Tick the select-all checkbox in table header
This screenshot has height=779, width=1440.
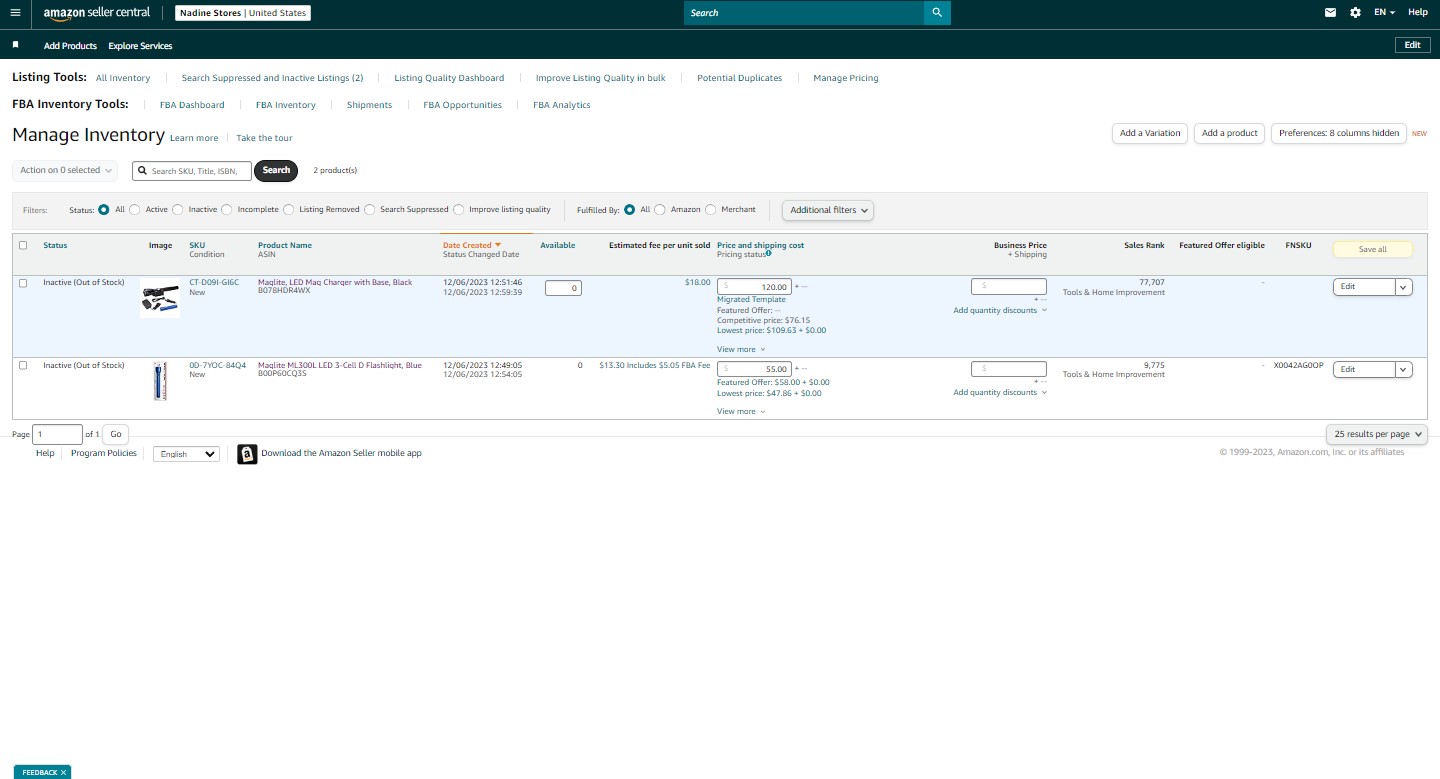(x=23, y=245)
